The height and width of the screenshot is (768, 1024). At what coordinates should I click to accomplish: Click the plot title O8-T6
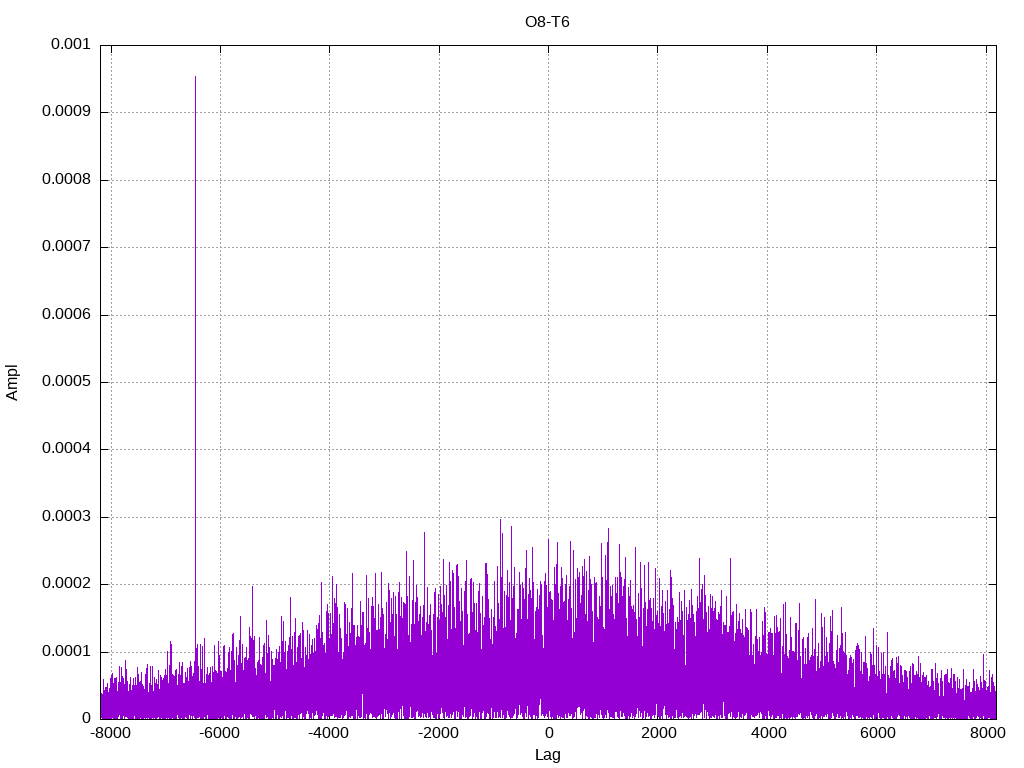coord(547,21)
